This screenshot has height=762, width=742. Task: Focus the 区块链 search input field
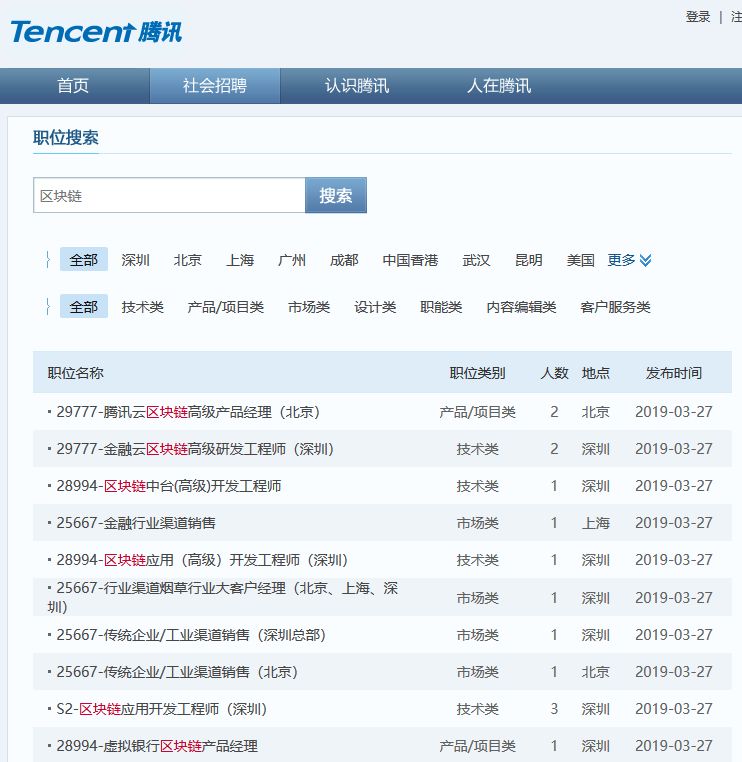[169, 195]
